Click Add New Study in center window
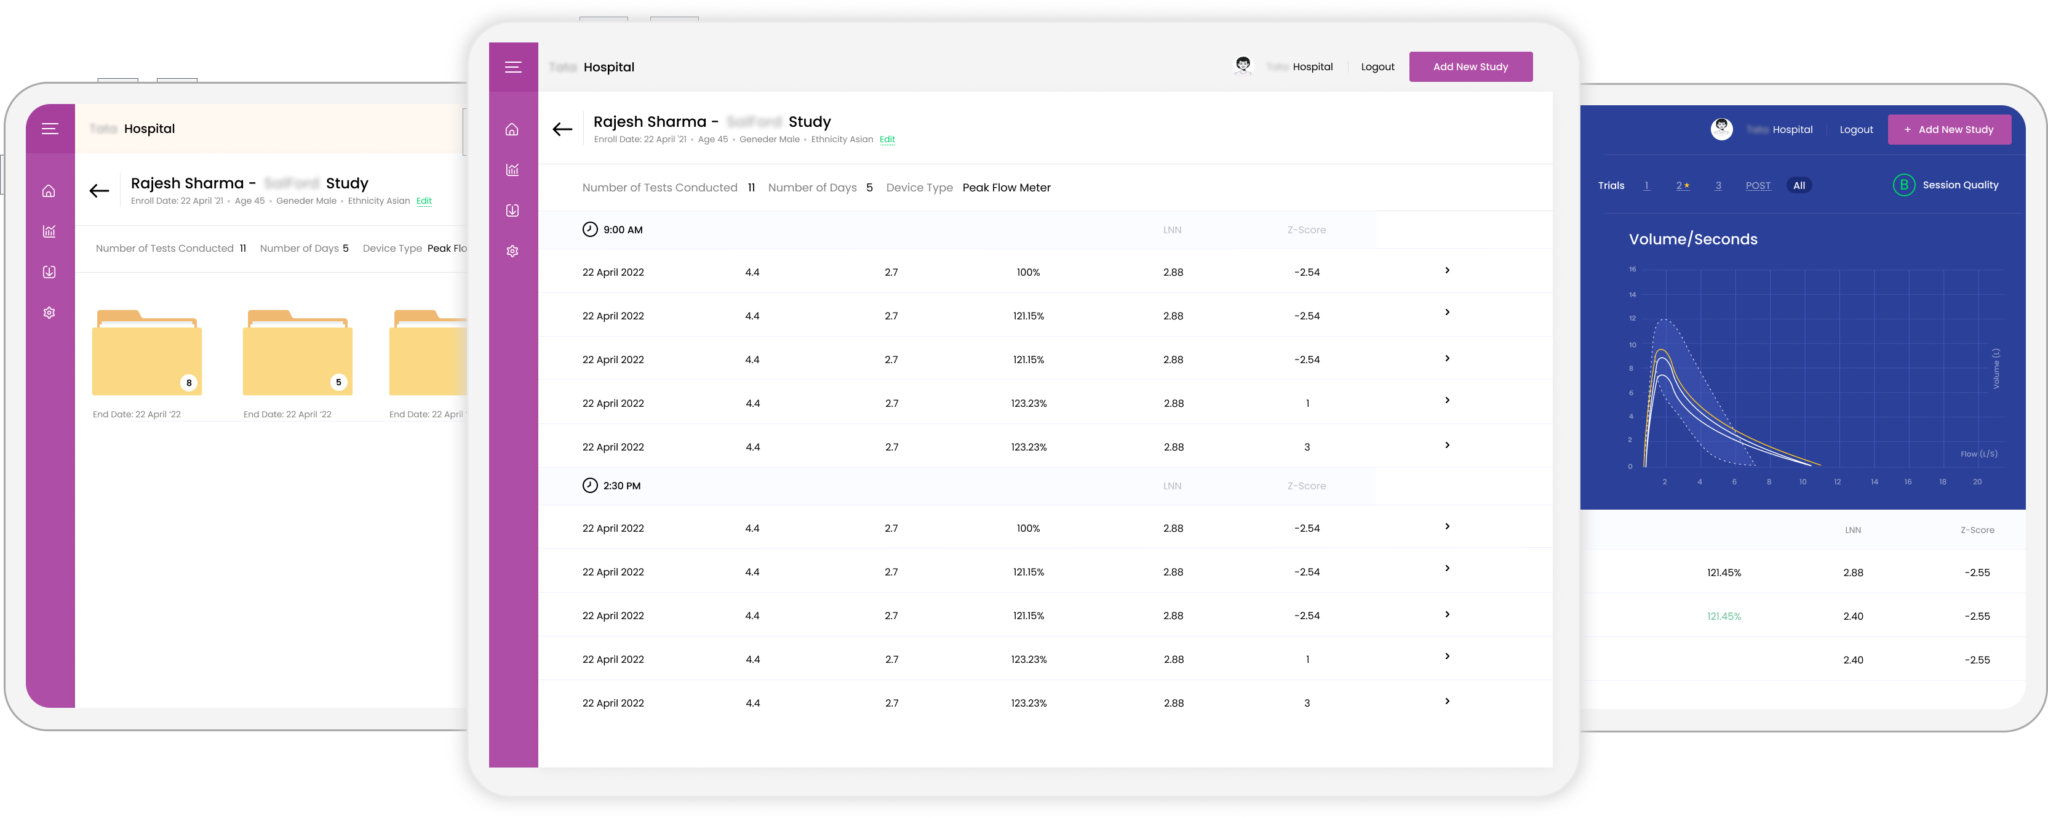2048x818 pixels. 1471,67
